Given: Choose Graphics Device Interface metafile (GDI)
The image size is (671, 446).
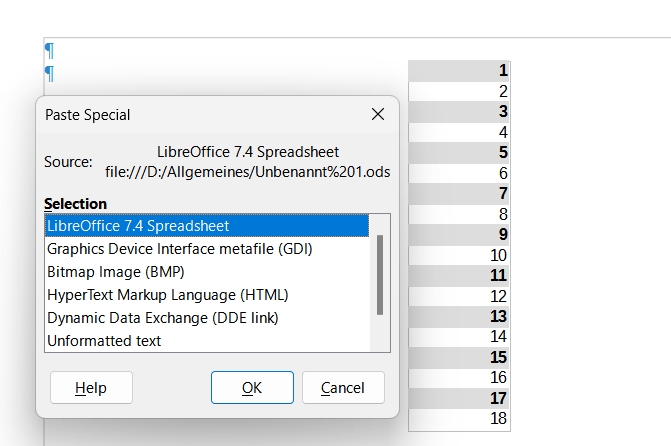Looking at the screenshot, I should tap(207, 249).
